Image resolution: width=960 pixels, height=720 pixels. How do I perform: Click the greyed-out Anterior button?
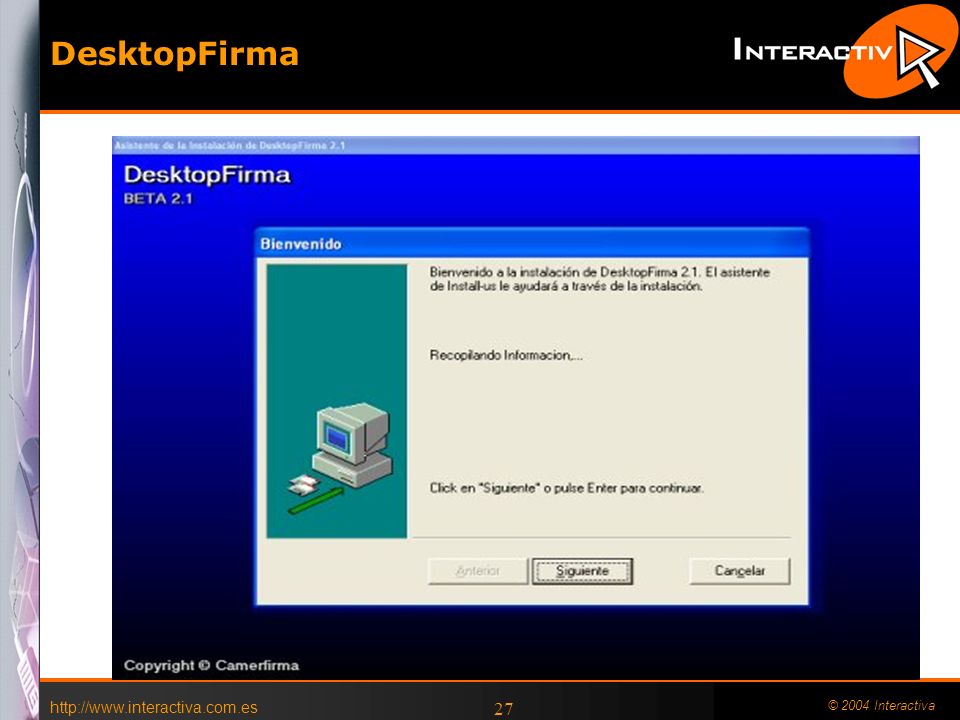[478, 571]
